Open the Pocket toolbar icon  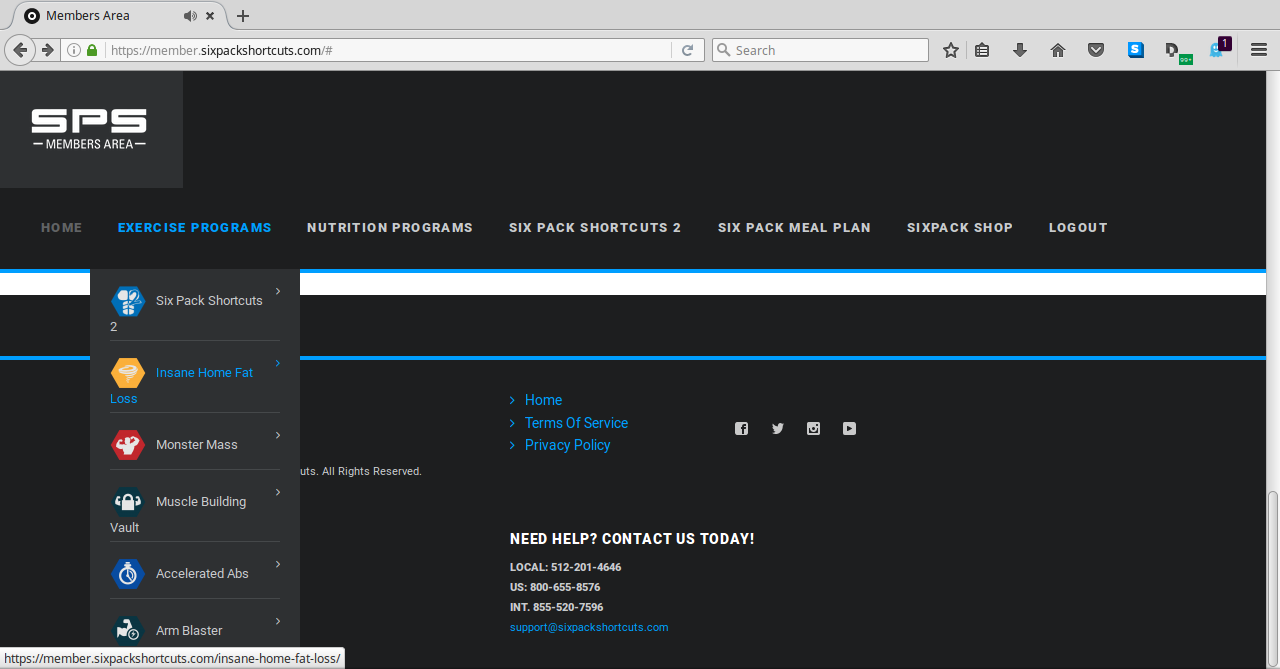pos(1096,50)
